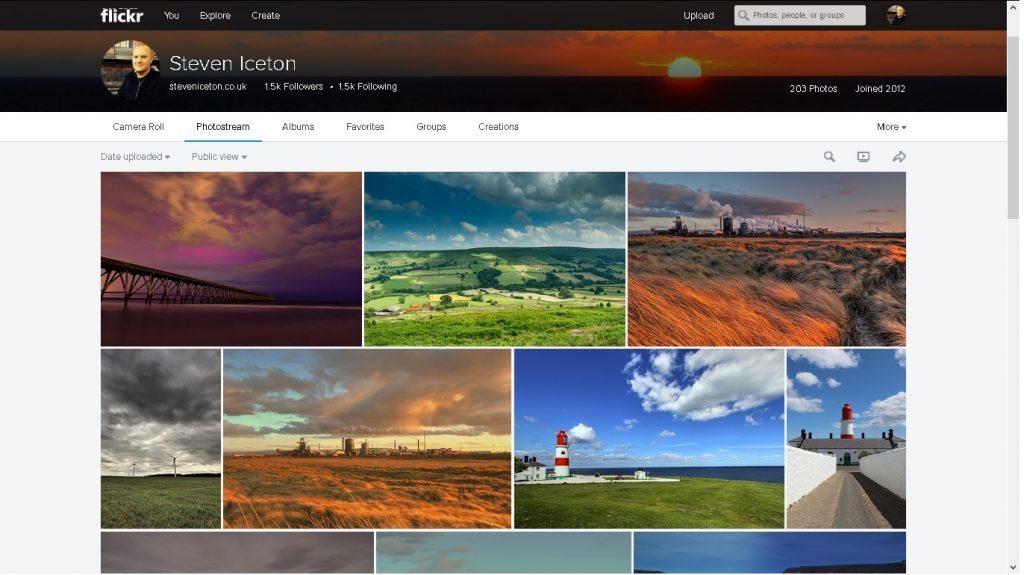Open the You menu

[172, 16]
